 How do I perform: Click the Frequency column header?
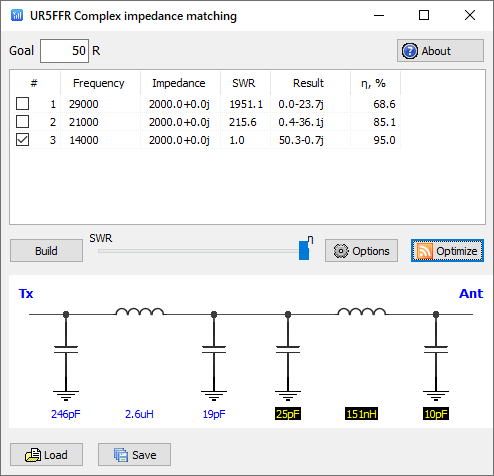point(99,83)
